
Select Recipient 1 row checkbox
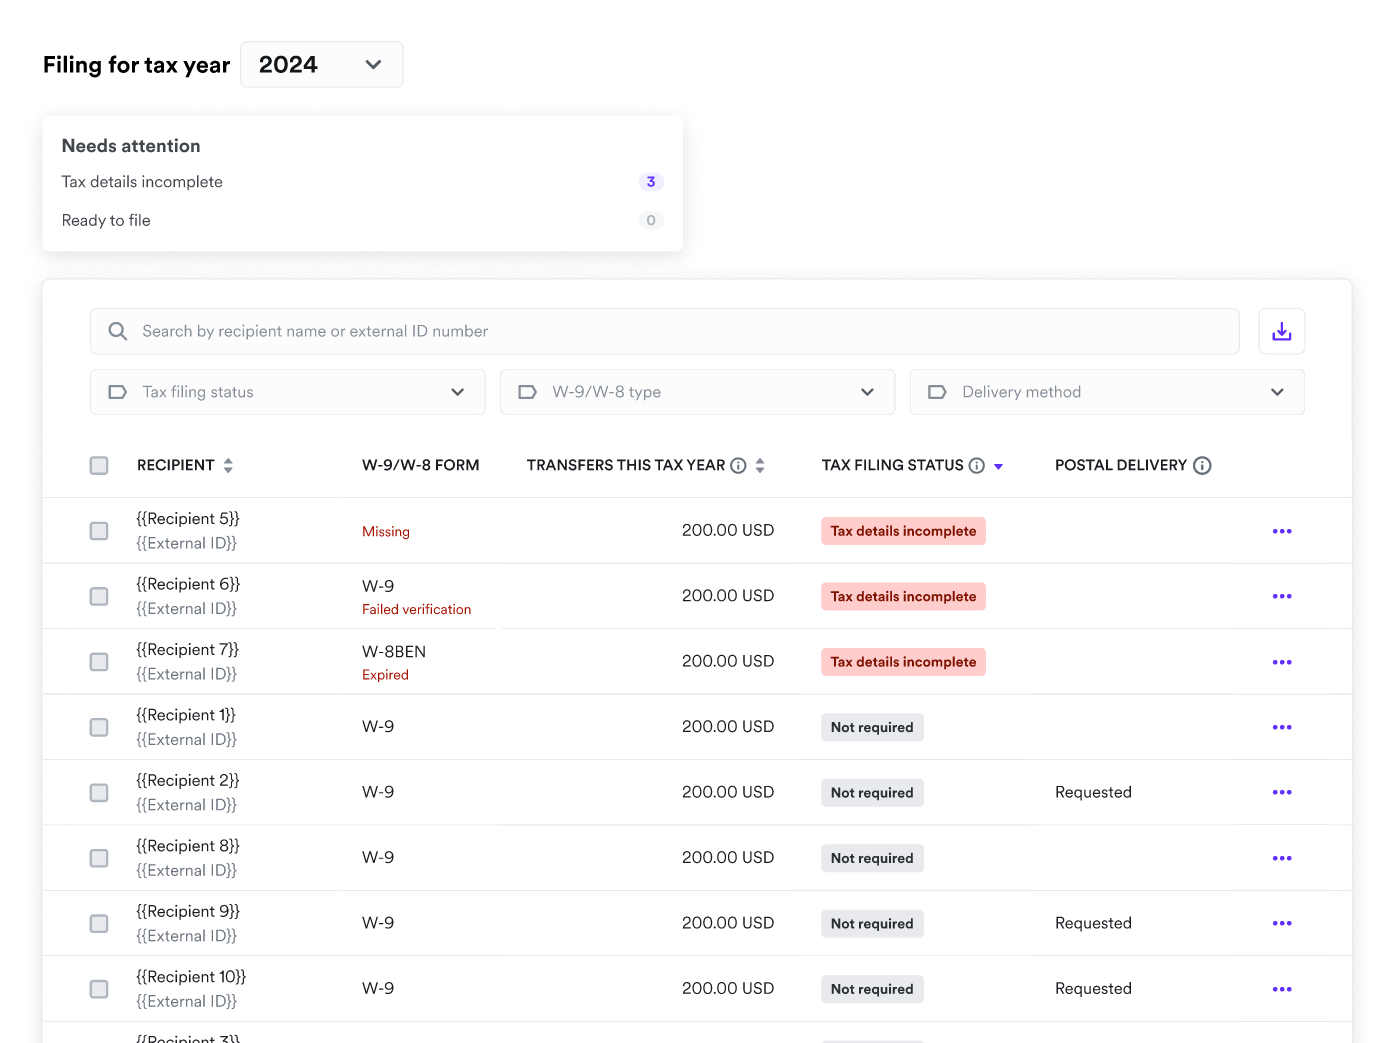click(99, 727)
